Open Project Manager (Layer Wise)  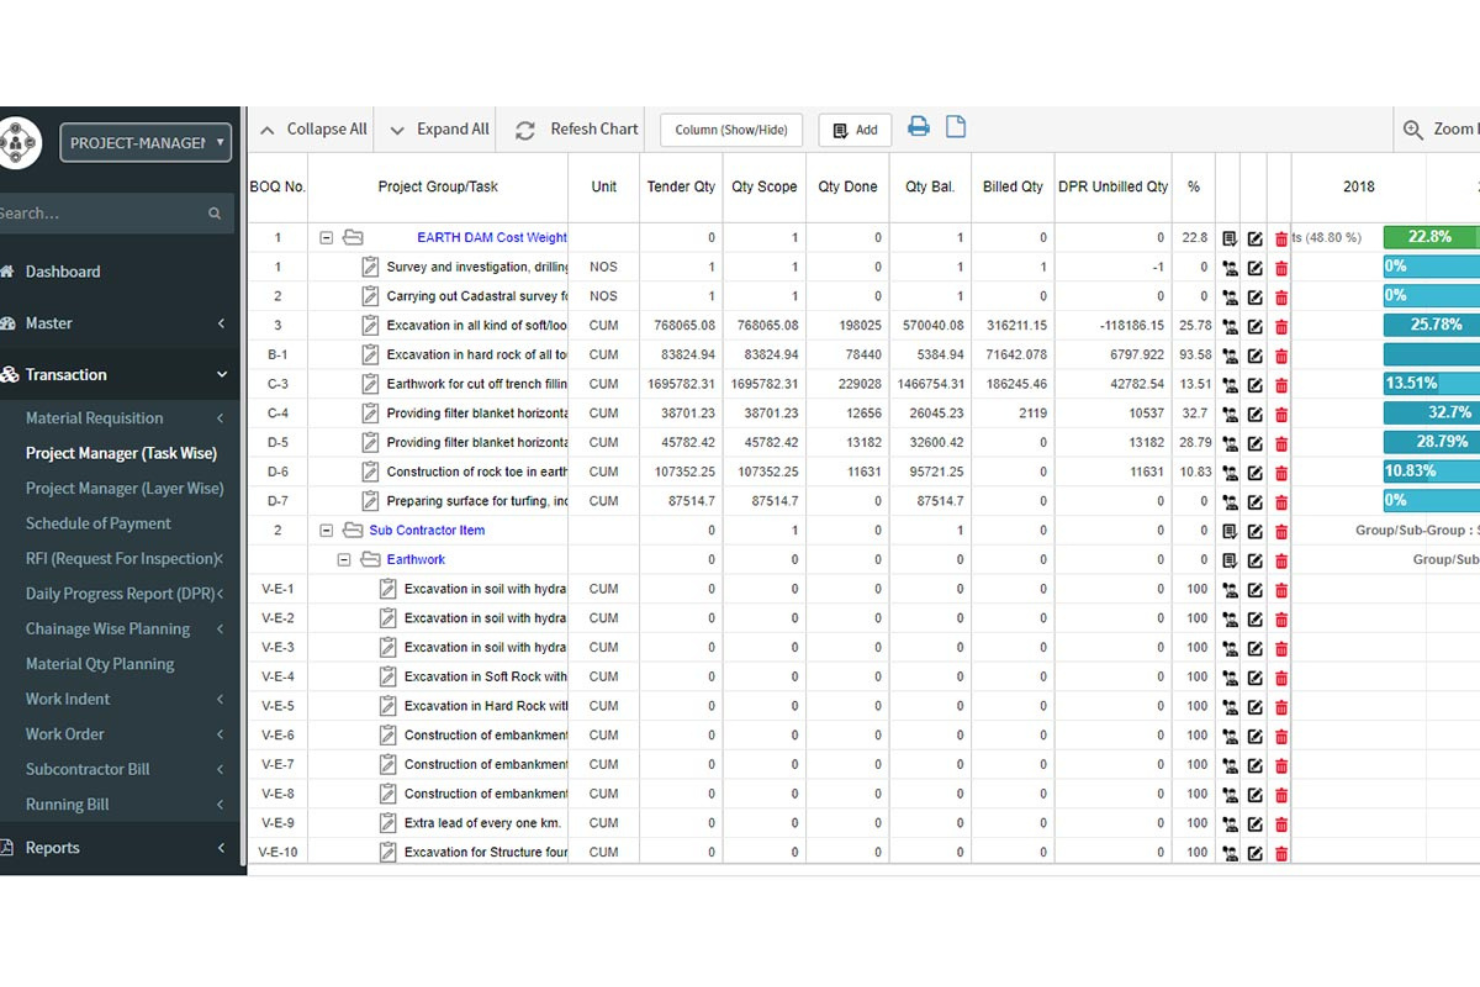tap(124, 488)
